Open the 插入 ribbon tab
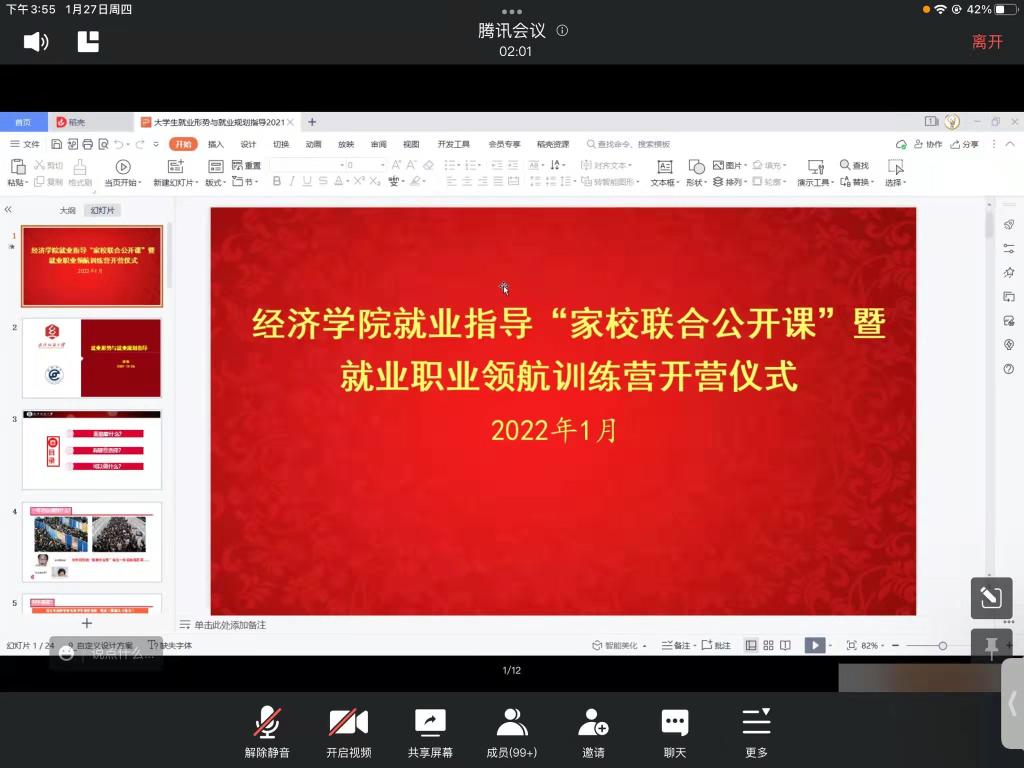The width and height of the screenshot is (1024, 768). [216, 144]
